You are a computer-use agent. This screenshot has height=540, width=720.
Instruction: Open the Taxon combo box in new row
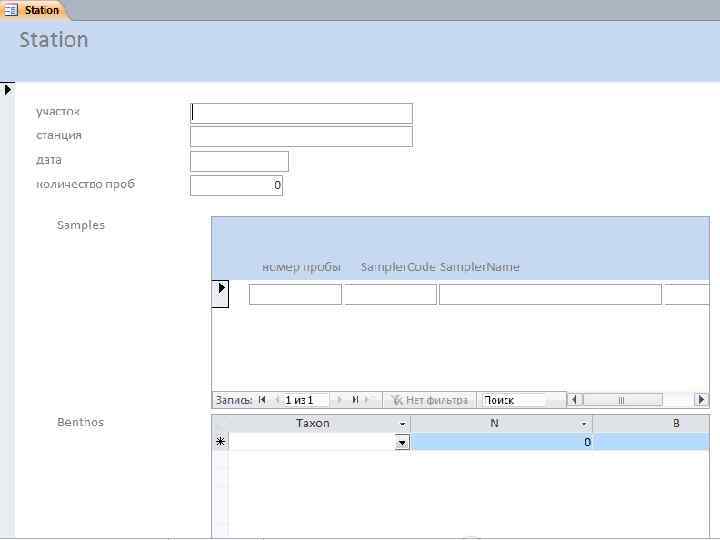(x=402, y=443)
